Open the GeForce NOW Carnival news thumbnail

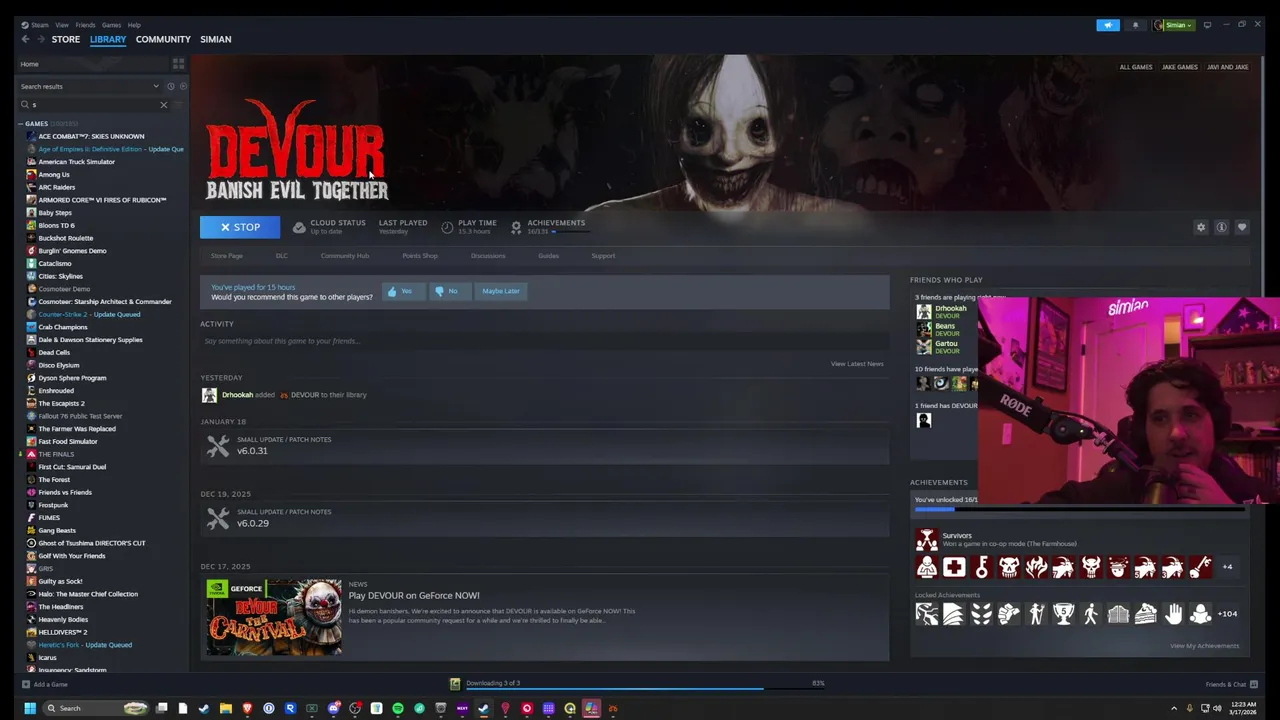coord(274,617)
